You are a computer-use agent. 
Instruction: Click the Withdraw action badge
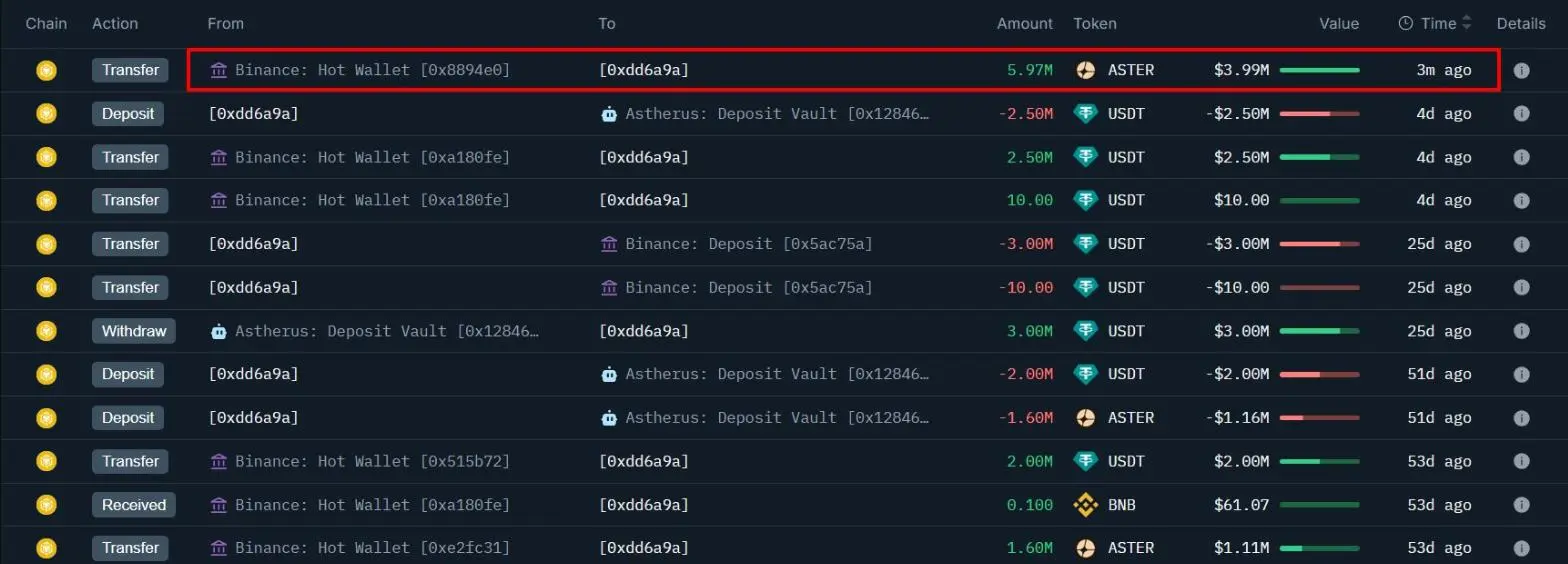(x=134, y=331)
